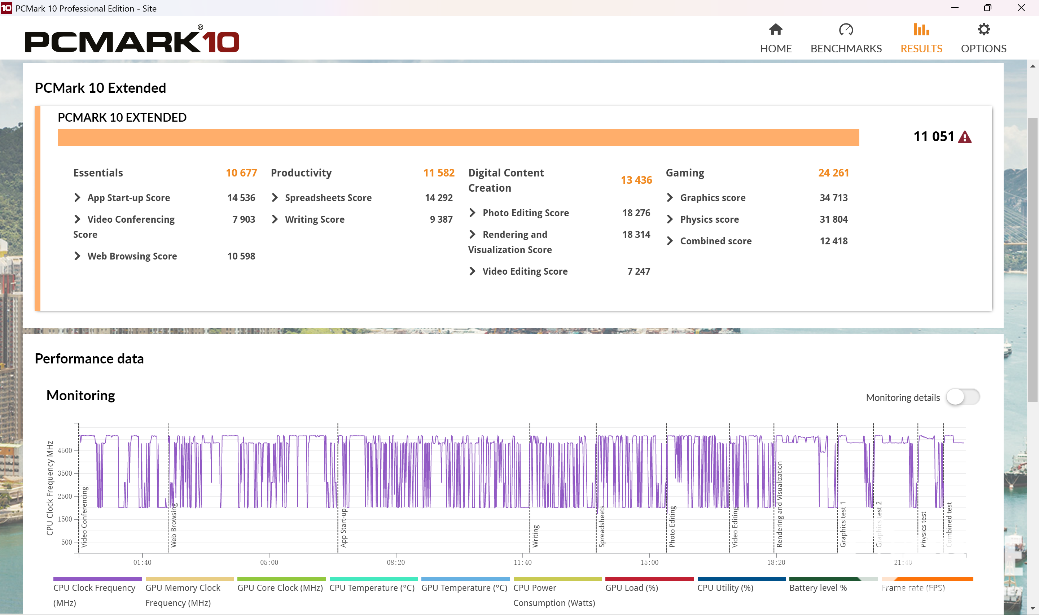Screen dimensions: 1039x615
Task: Click the Digital Content Creation heading
Action: [x=506, y=180]
